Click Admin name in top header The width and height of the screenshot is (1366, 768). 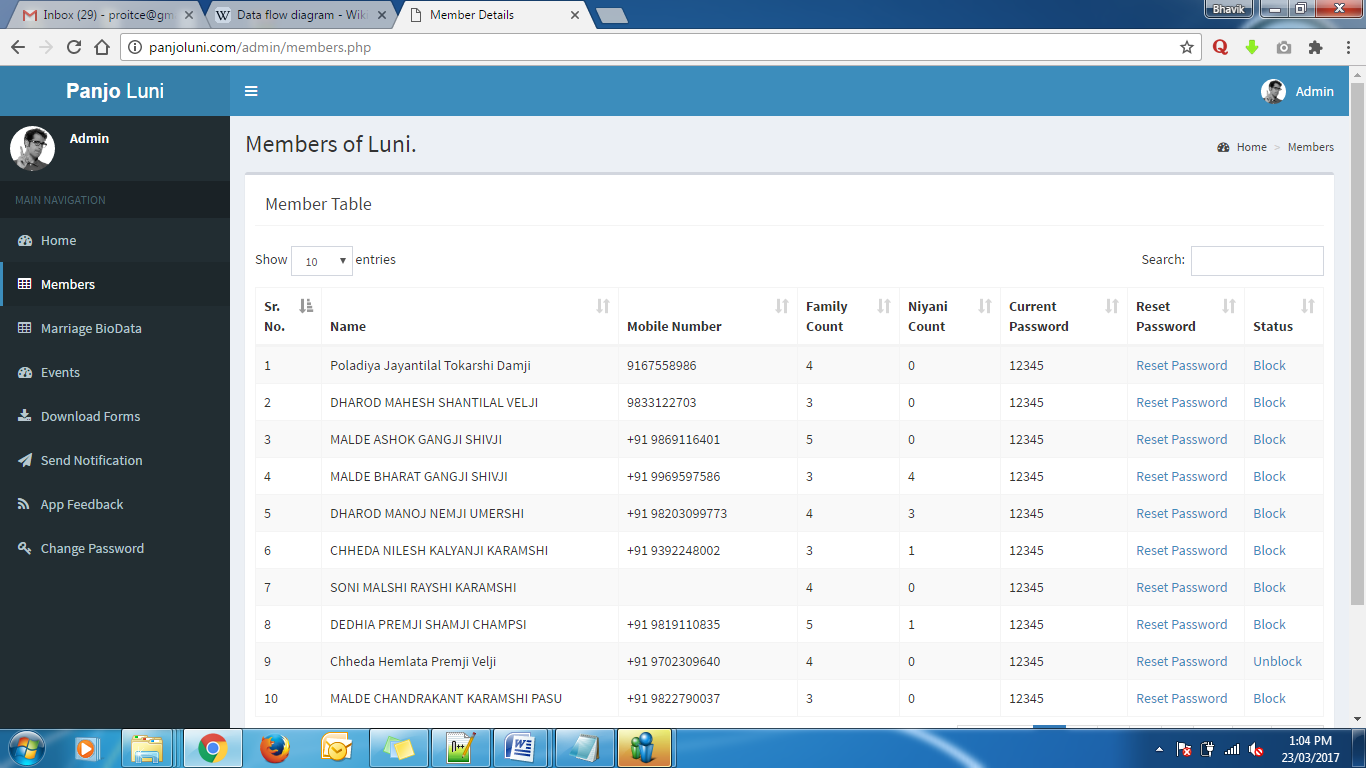pos(1314,91)
